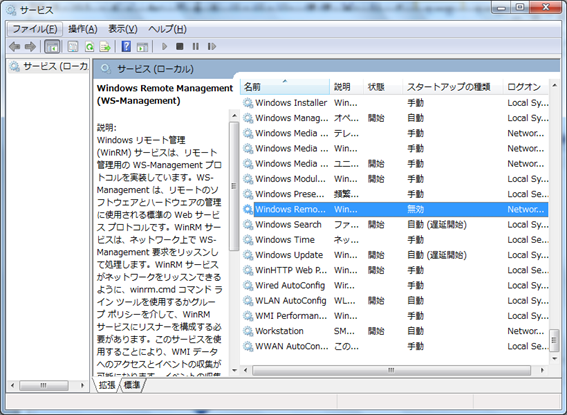Select the Windows Update service name
The width and height of the screenshot is (567, 415).
[x=289, y=255]
